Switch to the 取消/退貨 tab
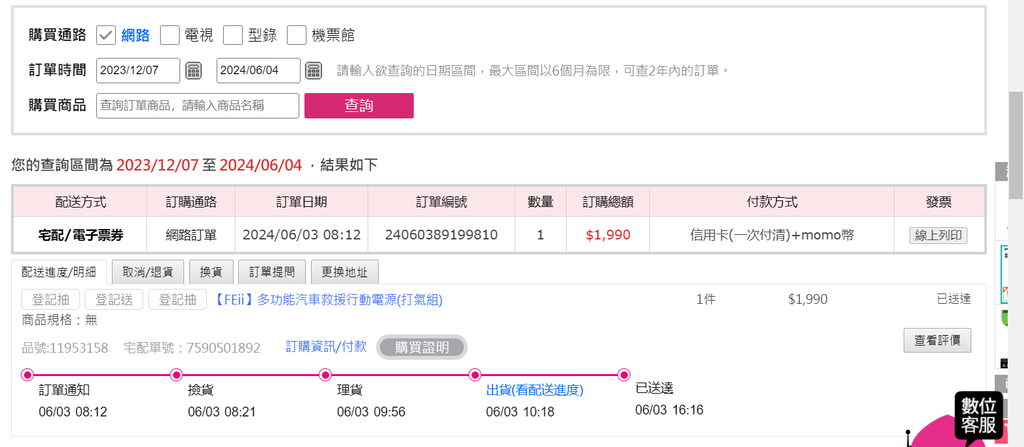 point(148,271)
